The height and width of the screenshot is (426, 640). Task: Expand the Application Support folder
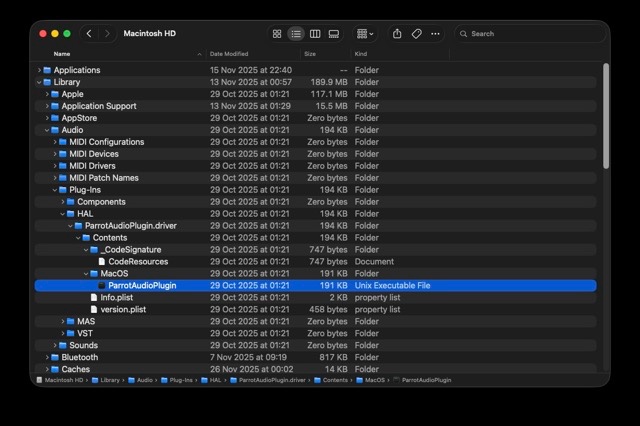47,106
